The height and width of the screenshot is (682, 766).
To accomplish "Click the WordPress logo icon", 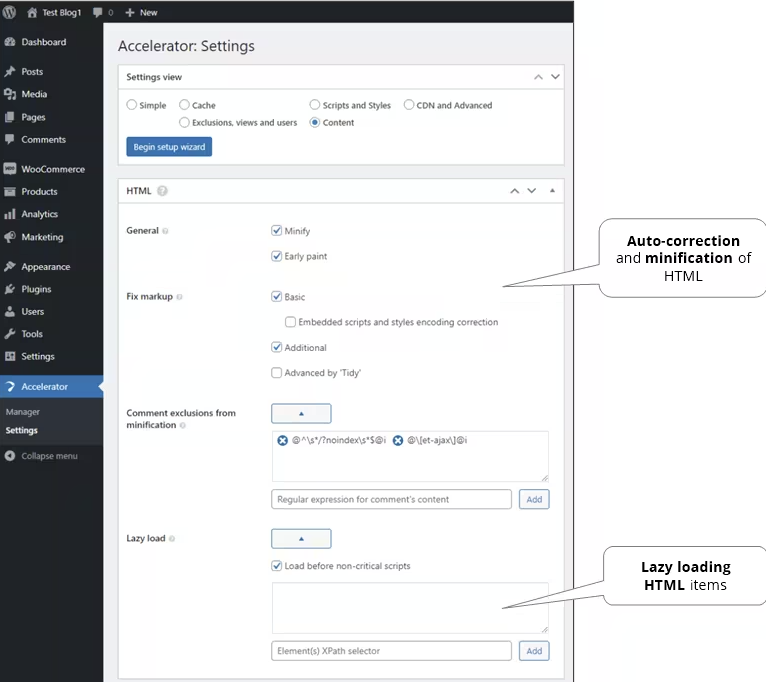I will pyautogui.click(x=9, y=12).
